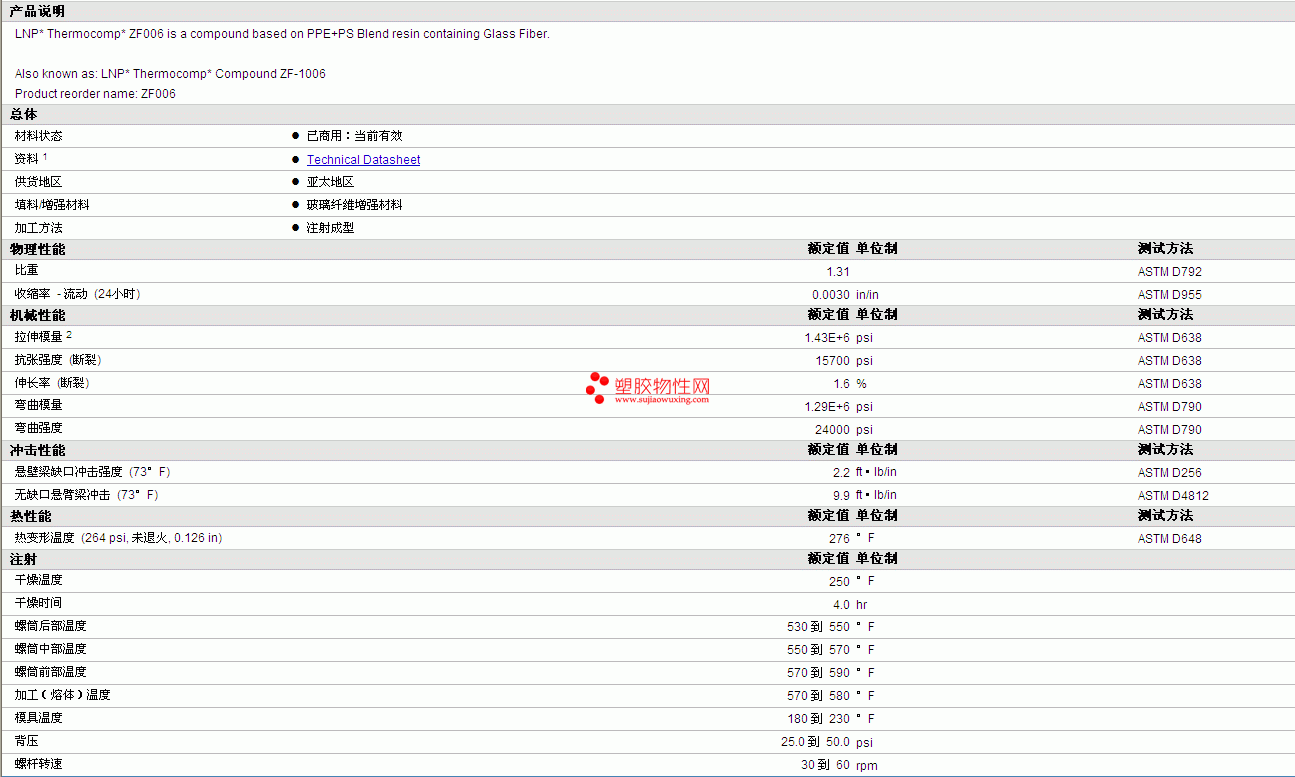Click the "供货地区" row label

coord(38,182)
